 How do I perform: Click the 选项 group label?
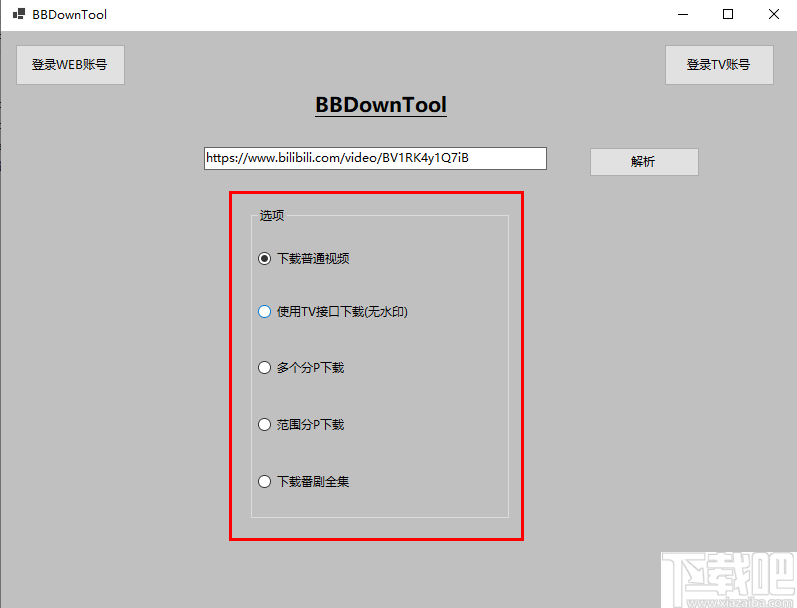coord(272,216)
